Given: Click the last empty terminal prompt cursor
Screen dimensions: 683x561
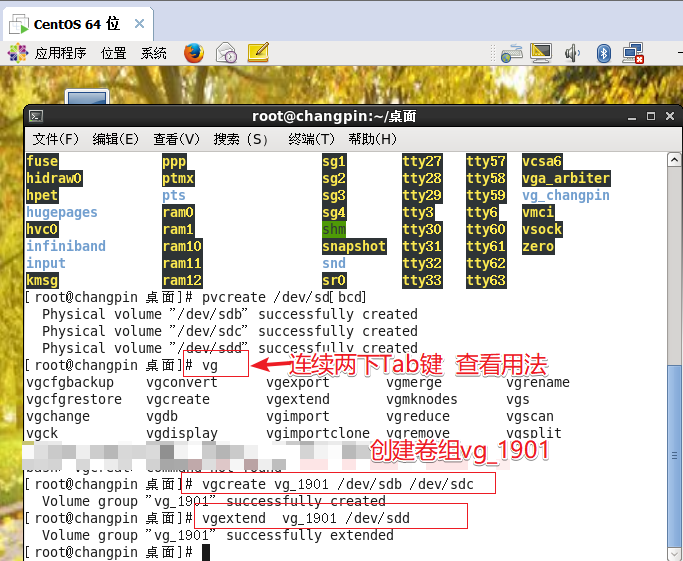Looking at the screenshot, I should [206, 552].
